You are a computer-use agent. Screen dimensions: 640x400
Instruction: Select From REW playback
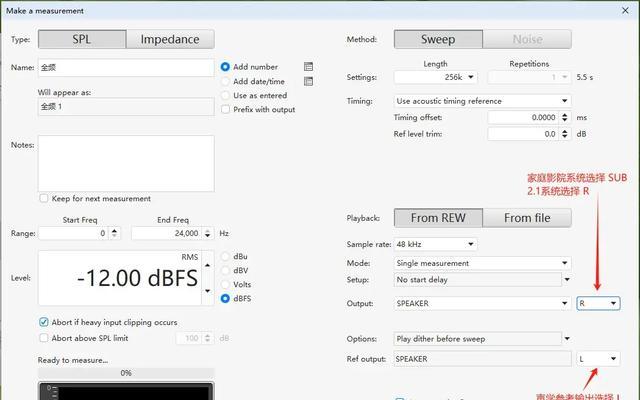pos(438,218)
